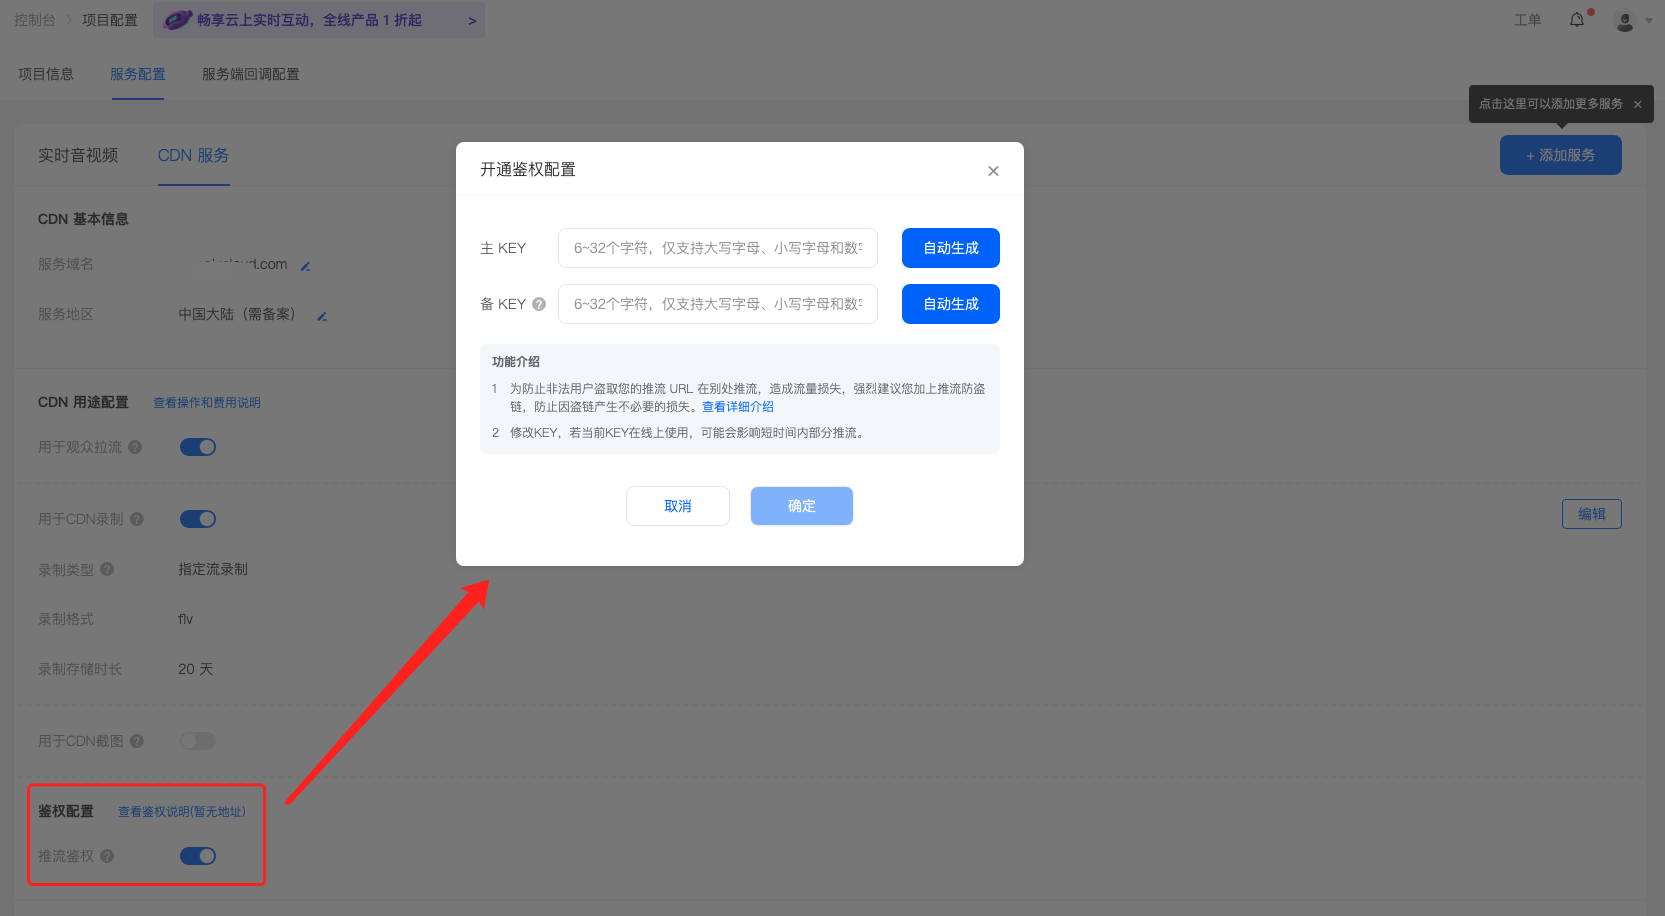The width and height of the screenshot is (1665, 916).
Task: Click the help icon next to 推流鉴权
Action: pyautogui.click(x=106, y=856)
